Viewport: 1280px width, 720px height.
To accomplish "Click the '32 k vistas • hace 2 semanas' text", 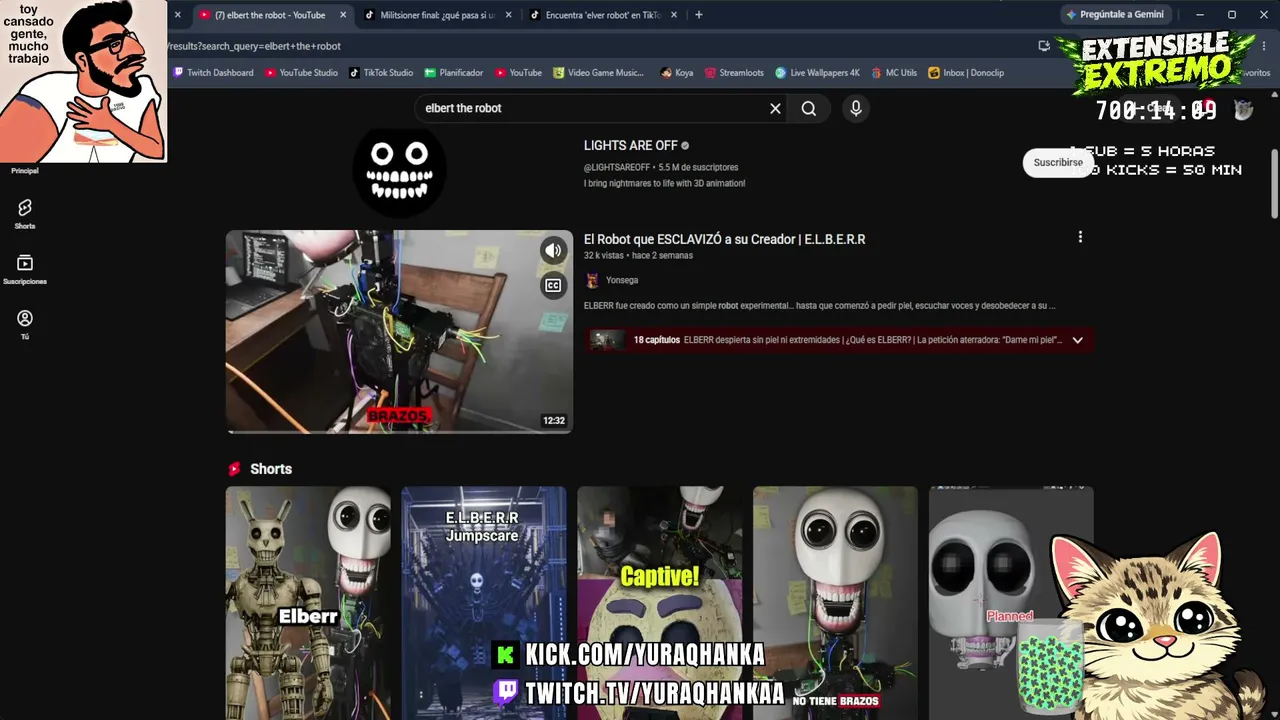I will click(x=638, y=256).
